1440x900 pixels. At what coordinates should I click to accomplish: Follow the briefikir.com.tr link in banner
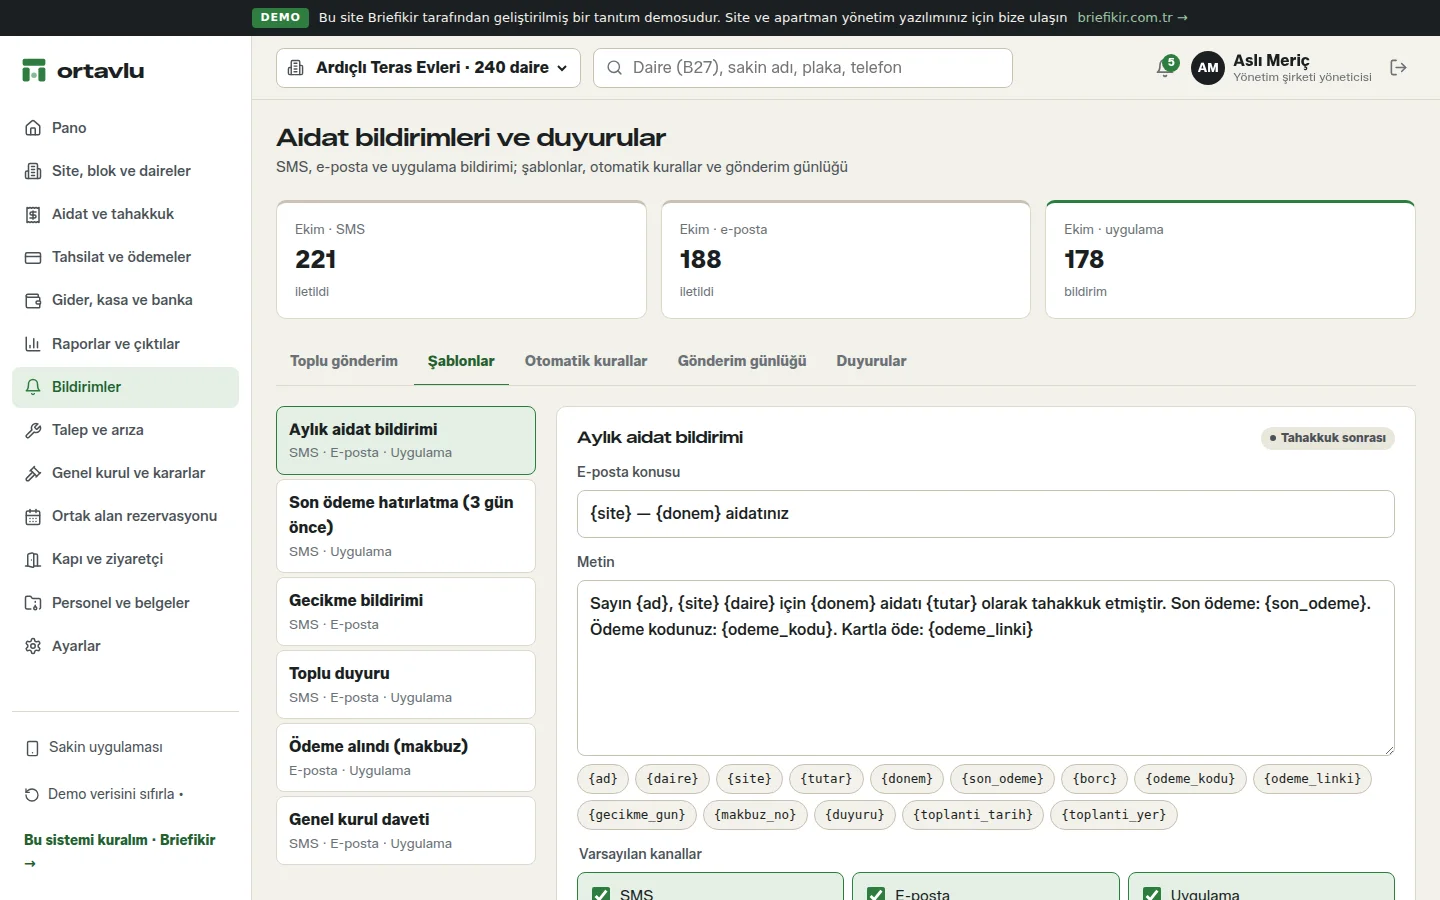(1133, 17)
